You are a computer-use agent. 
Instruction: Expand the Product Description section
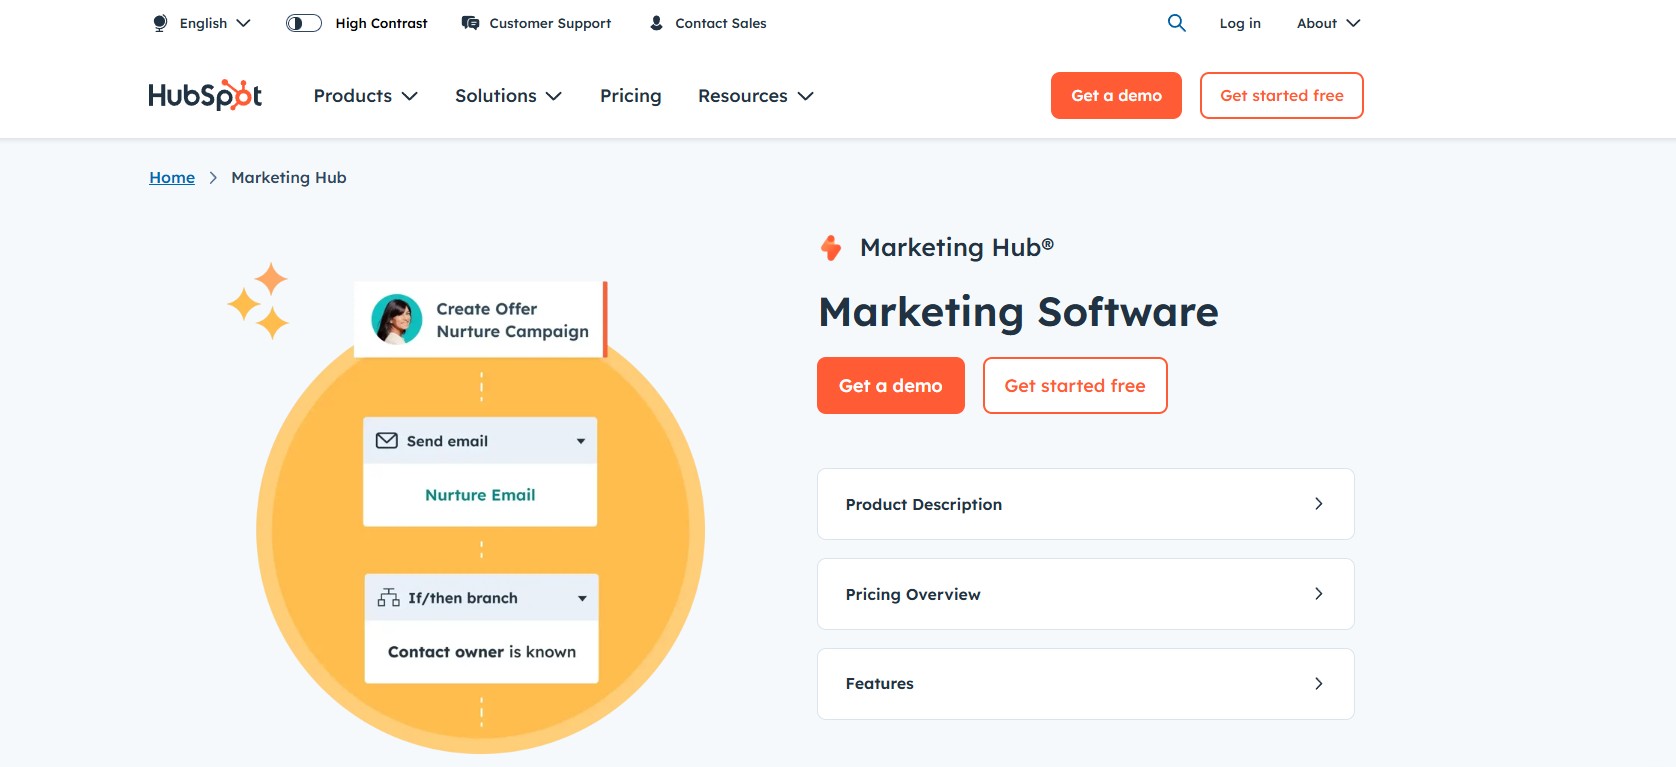click(1086, 504)
